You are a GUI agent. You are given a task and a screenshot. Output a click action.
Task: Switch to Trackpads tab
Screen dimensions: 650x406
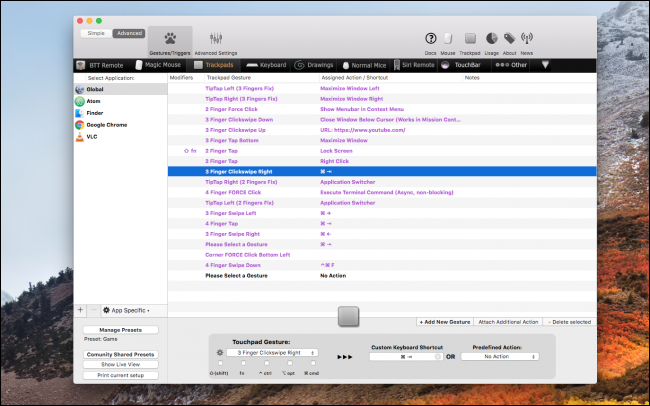coord(214,65)
